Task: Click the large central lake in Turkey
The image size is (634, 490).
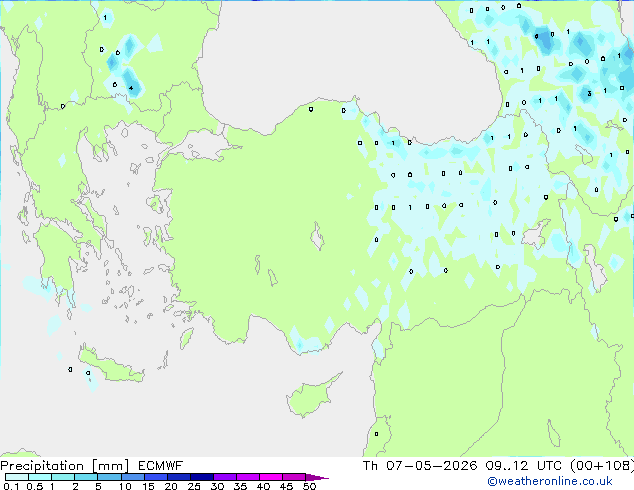Action: pyautogui.click(x=317, y=236)
